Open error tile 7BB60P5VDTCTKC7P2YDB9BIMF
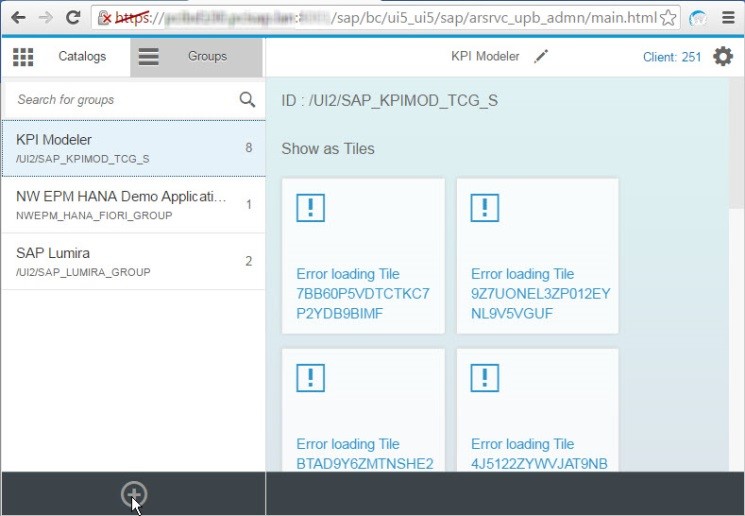This screenshot has height=516, width=745. point(363,255)
